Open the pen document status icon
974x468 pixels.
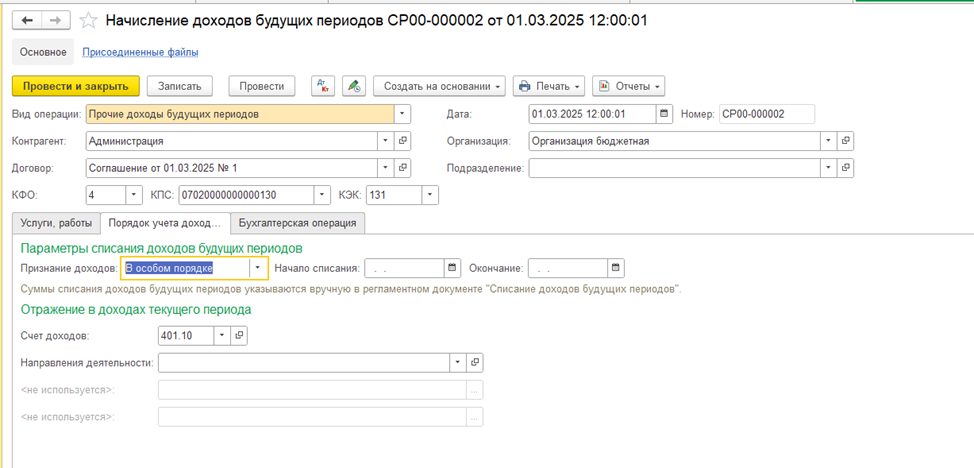point(354,86)
